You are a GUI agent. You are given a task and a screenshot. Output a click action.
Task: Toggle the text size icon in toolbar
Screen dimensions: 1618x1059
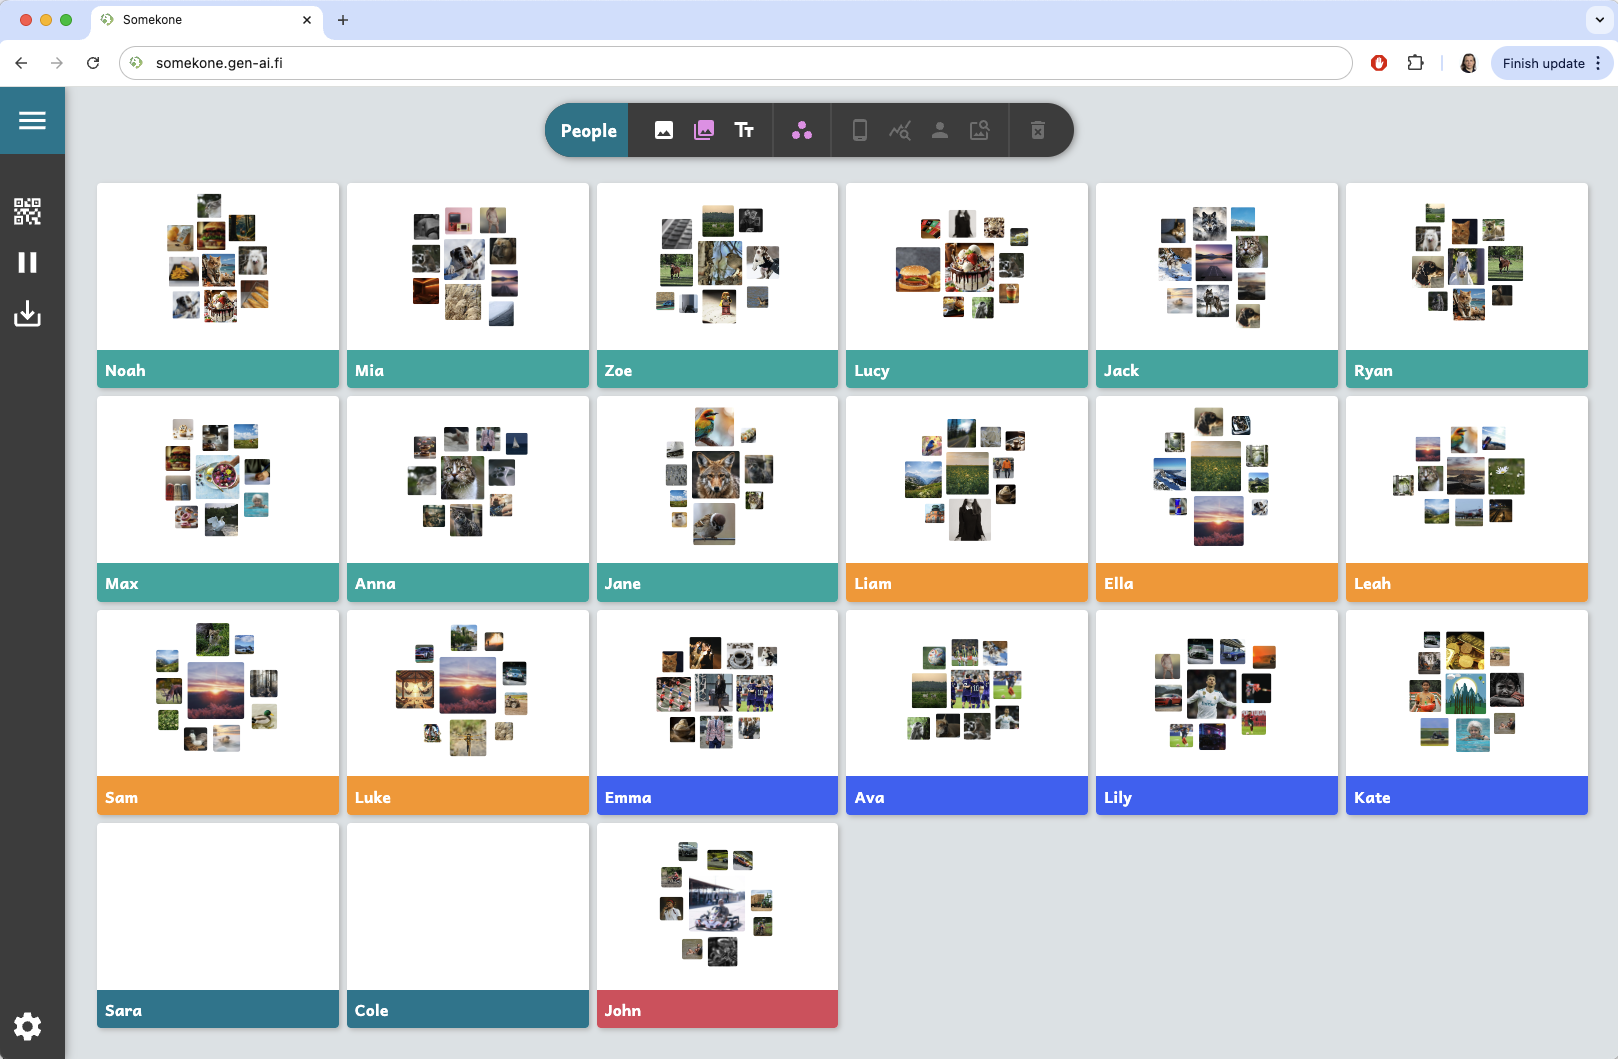coord(744,130)
